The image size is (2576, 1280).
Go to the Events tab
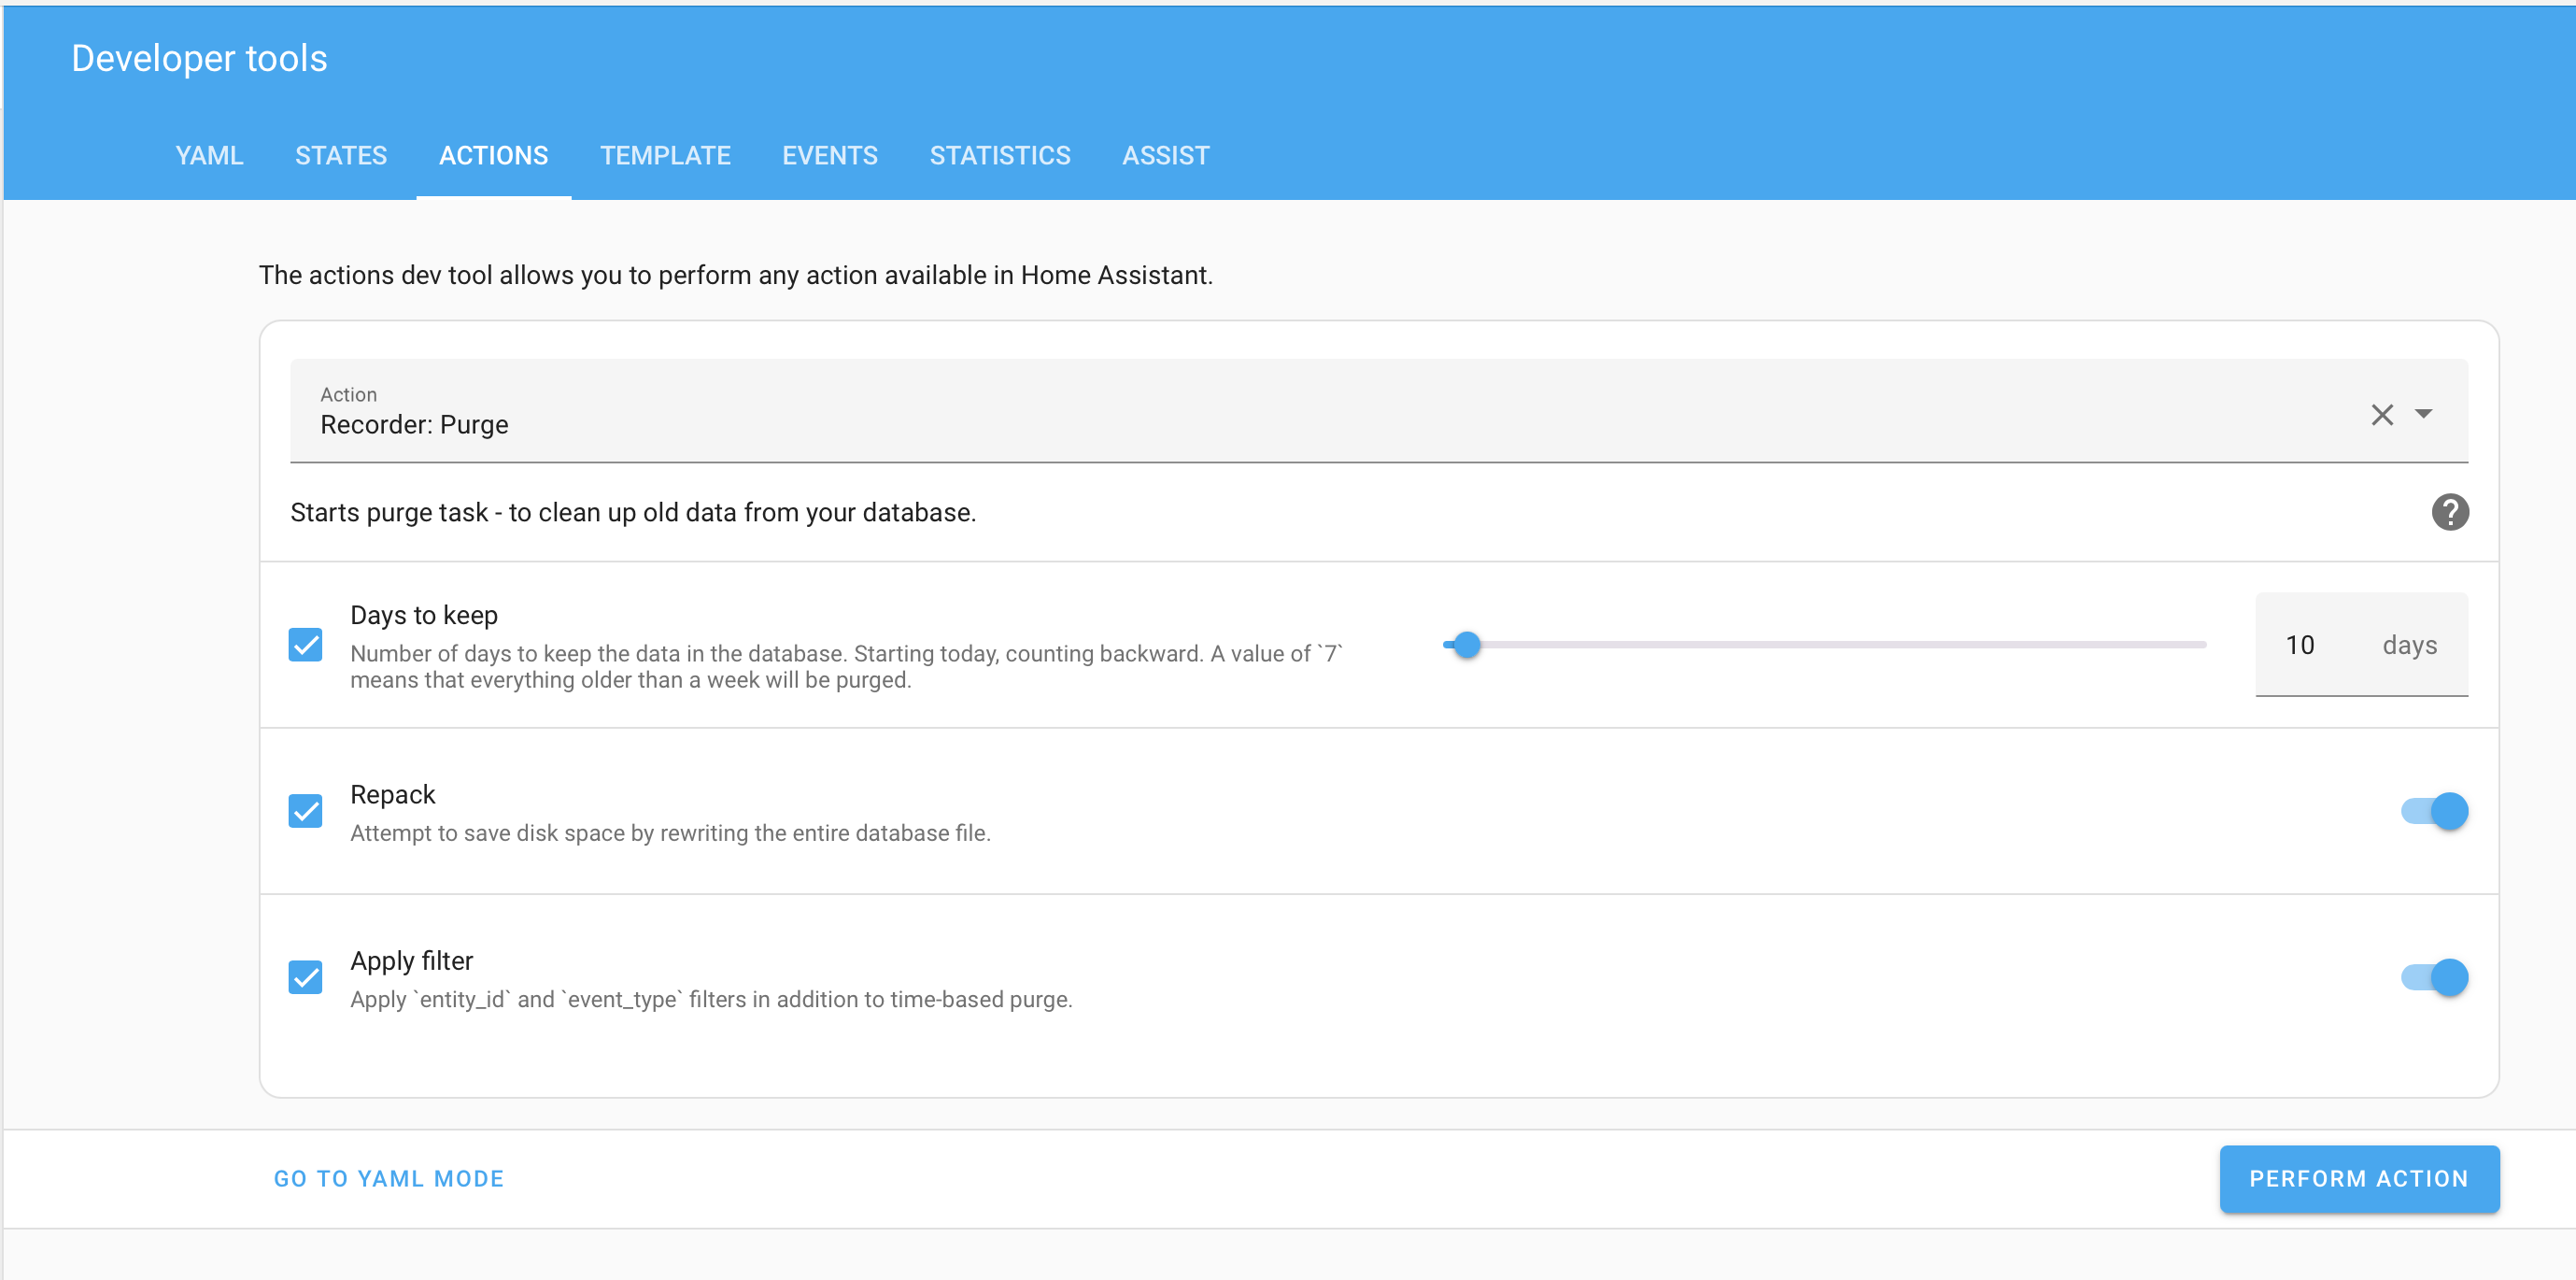830,156
